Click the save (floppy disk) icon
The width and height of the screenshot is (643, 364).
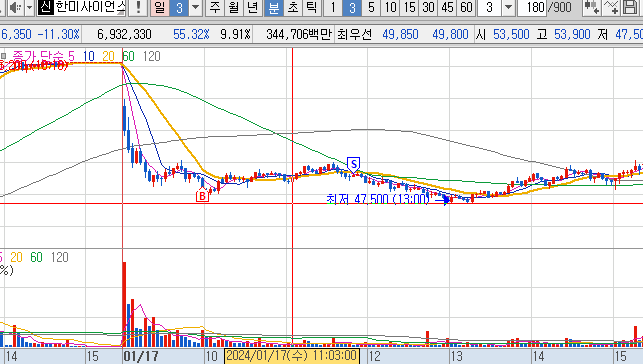point(630,7)
